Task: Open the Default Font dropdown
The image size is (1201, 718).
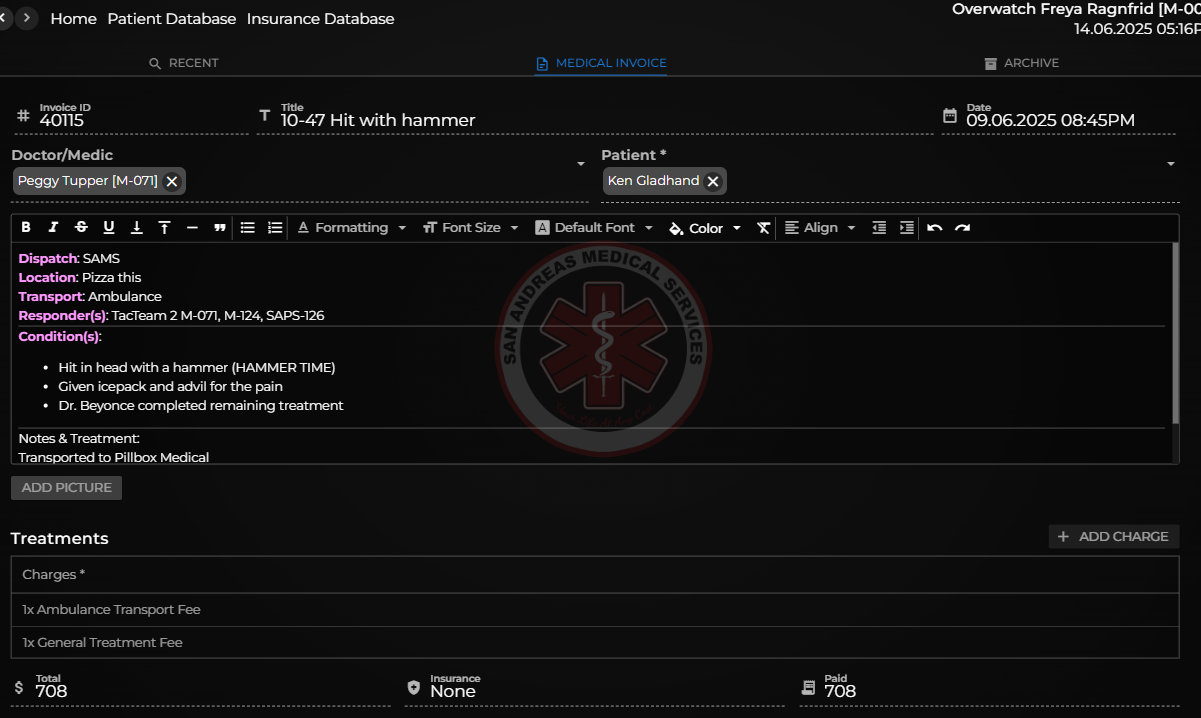Action: point(594,228)
